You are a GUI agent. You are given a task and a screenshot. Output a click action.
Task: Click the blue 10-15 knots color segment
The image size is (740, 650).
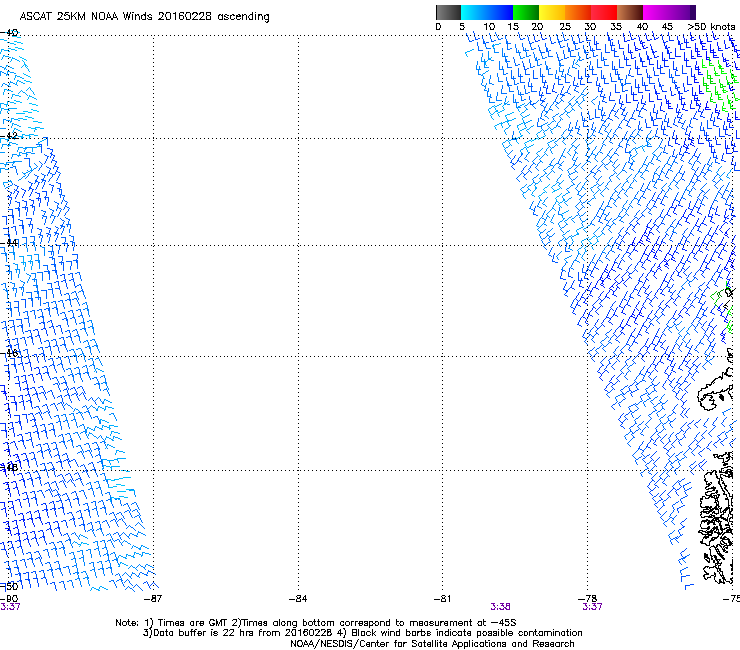(500, 12)
